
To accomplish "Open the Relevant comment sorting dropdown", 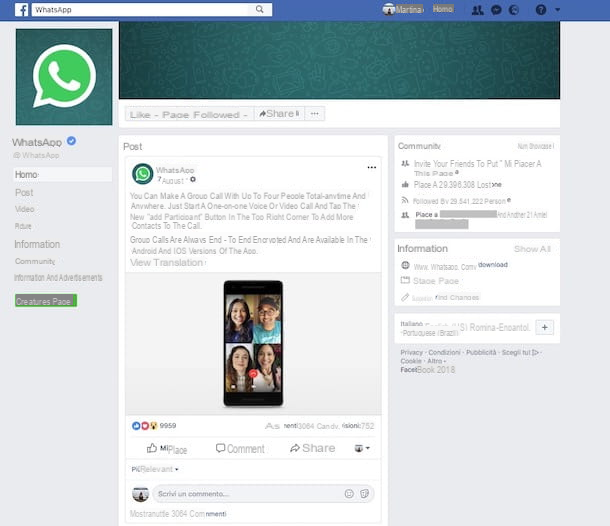I will click(x=155, y=469).
